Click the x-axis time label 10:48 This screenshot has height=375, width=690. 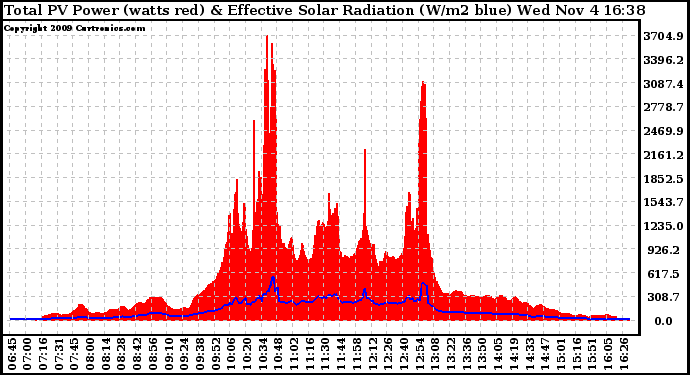coord(279,354)
